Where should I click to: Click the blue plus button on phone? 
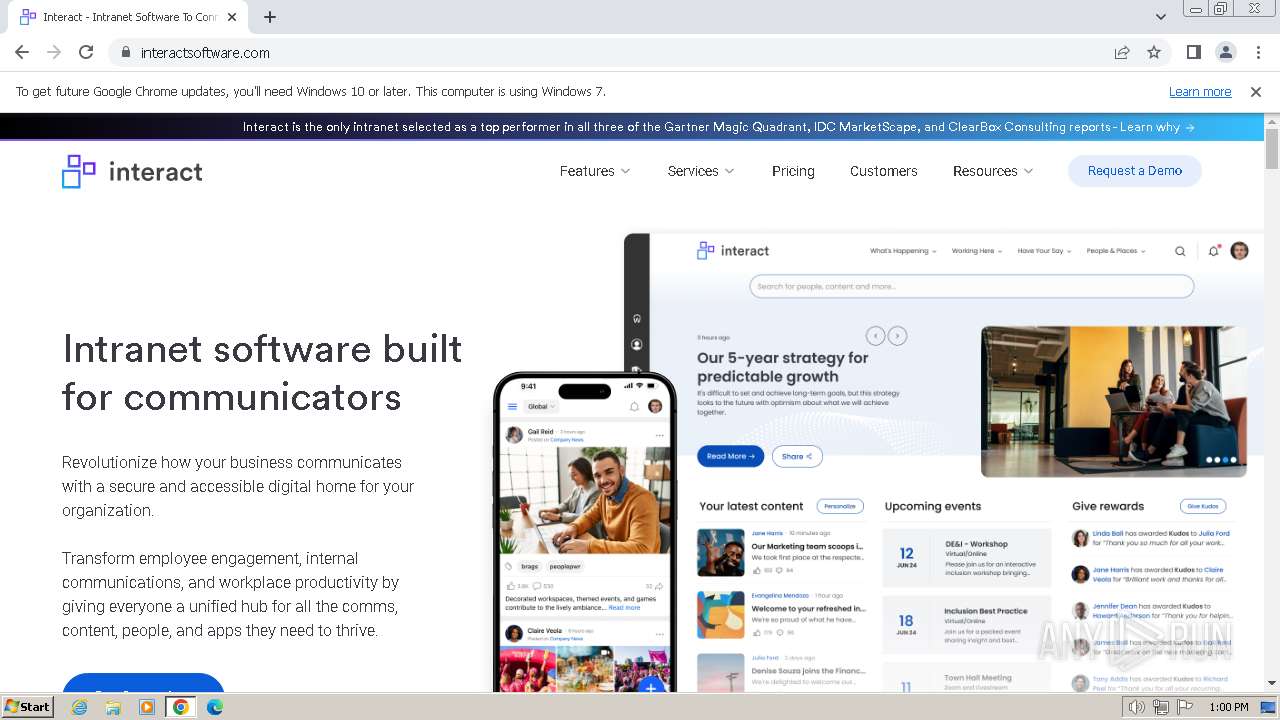[651, 687]
